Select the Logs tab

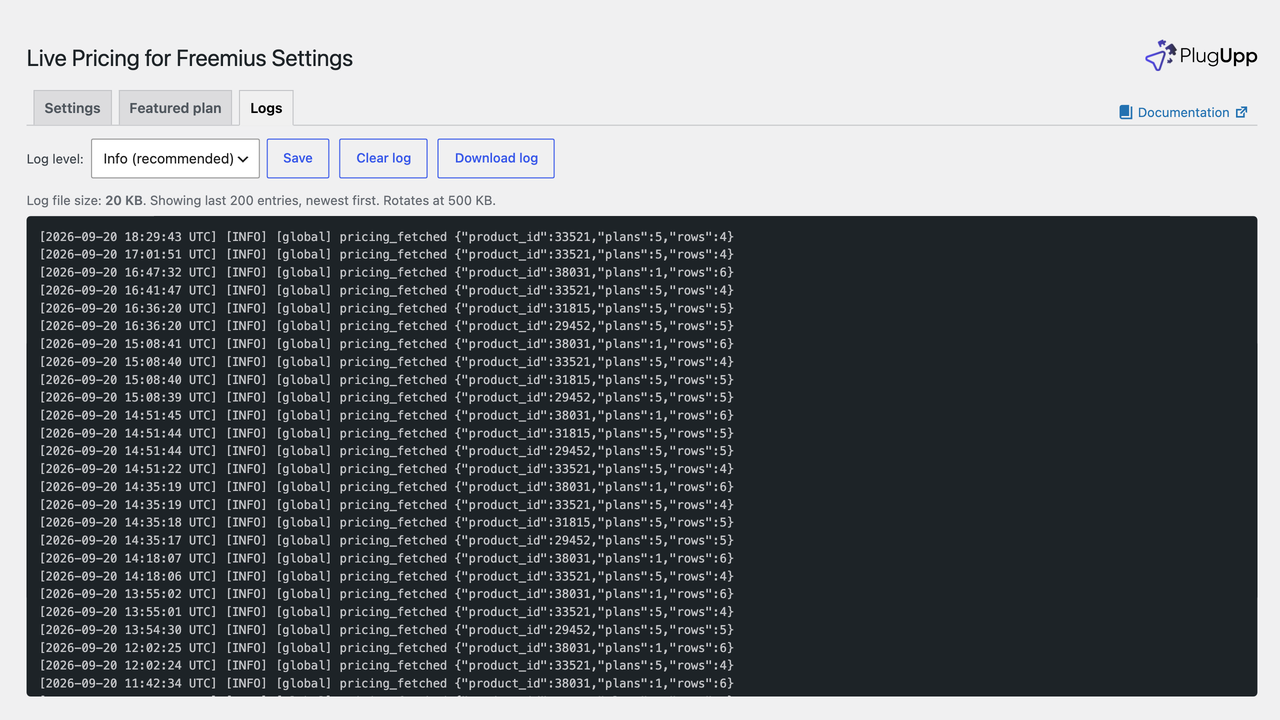click(266, 108)
